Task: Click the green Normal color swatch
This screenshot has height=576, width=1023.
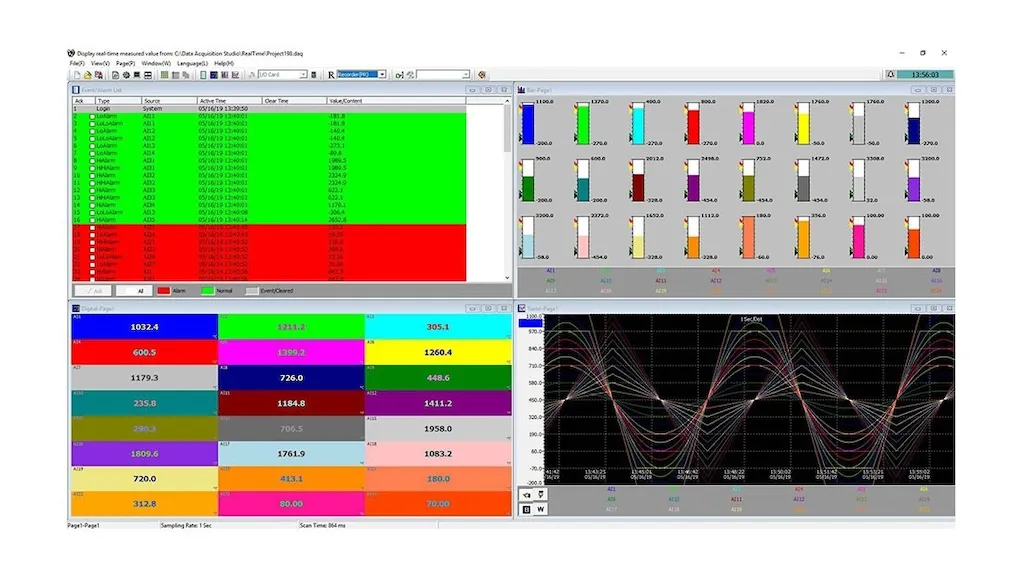Action: coord(207,291)
